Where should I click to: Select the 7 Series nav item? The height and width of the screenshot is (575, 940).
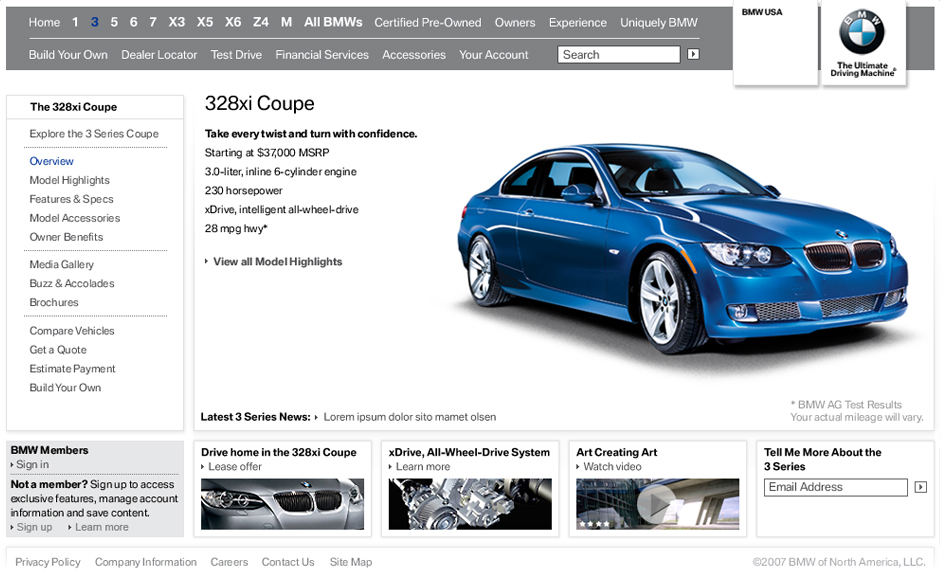click(x=153, y=22)
